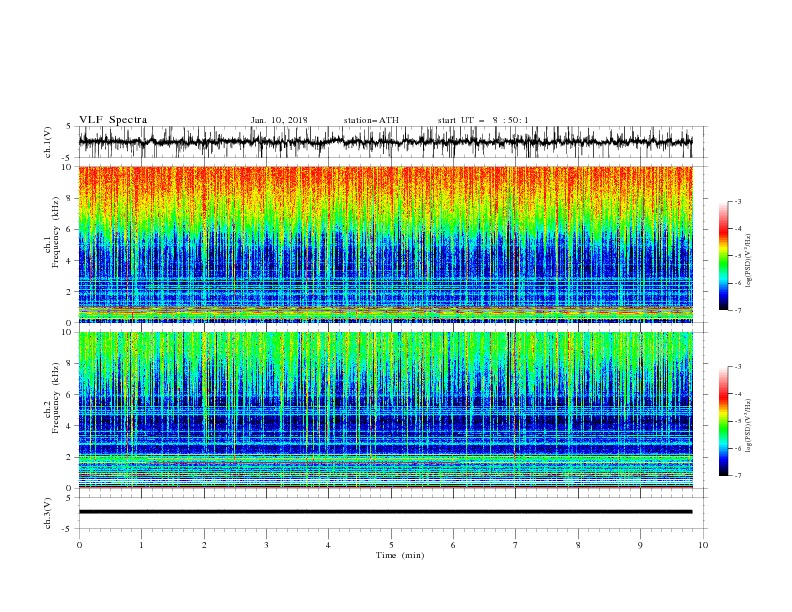Click time axis tick label '3'
792x612 pixels.
[x=266, y=545]
